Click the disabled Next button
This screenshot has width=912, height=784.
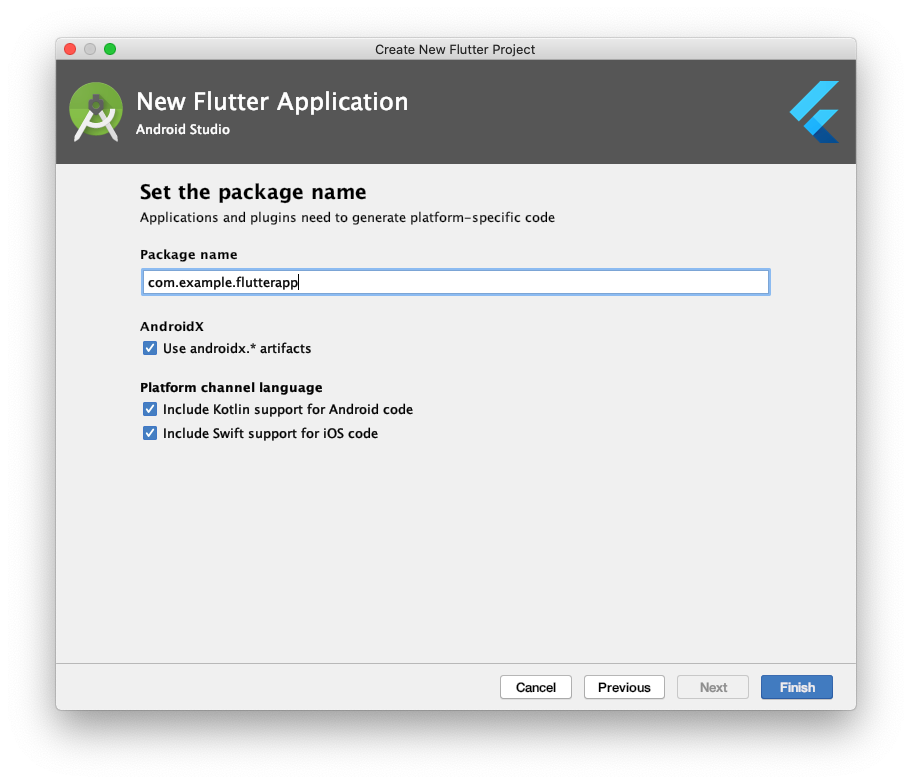[x=713, y=687]
